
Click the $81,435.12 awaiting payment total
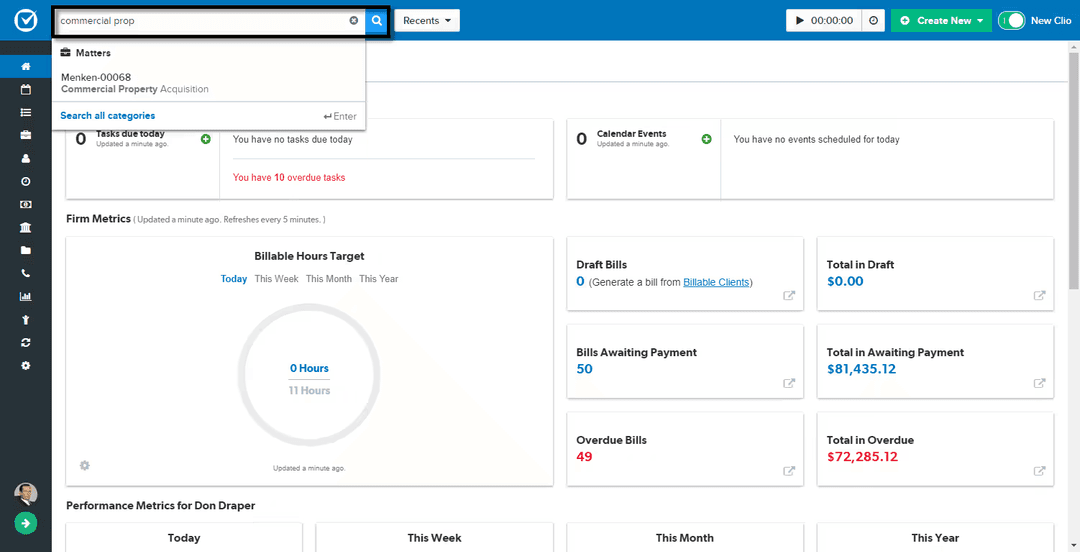(861, 369)
